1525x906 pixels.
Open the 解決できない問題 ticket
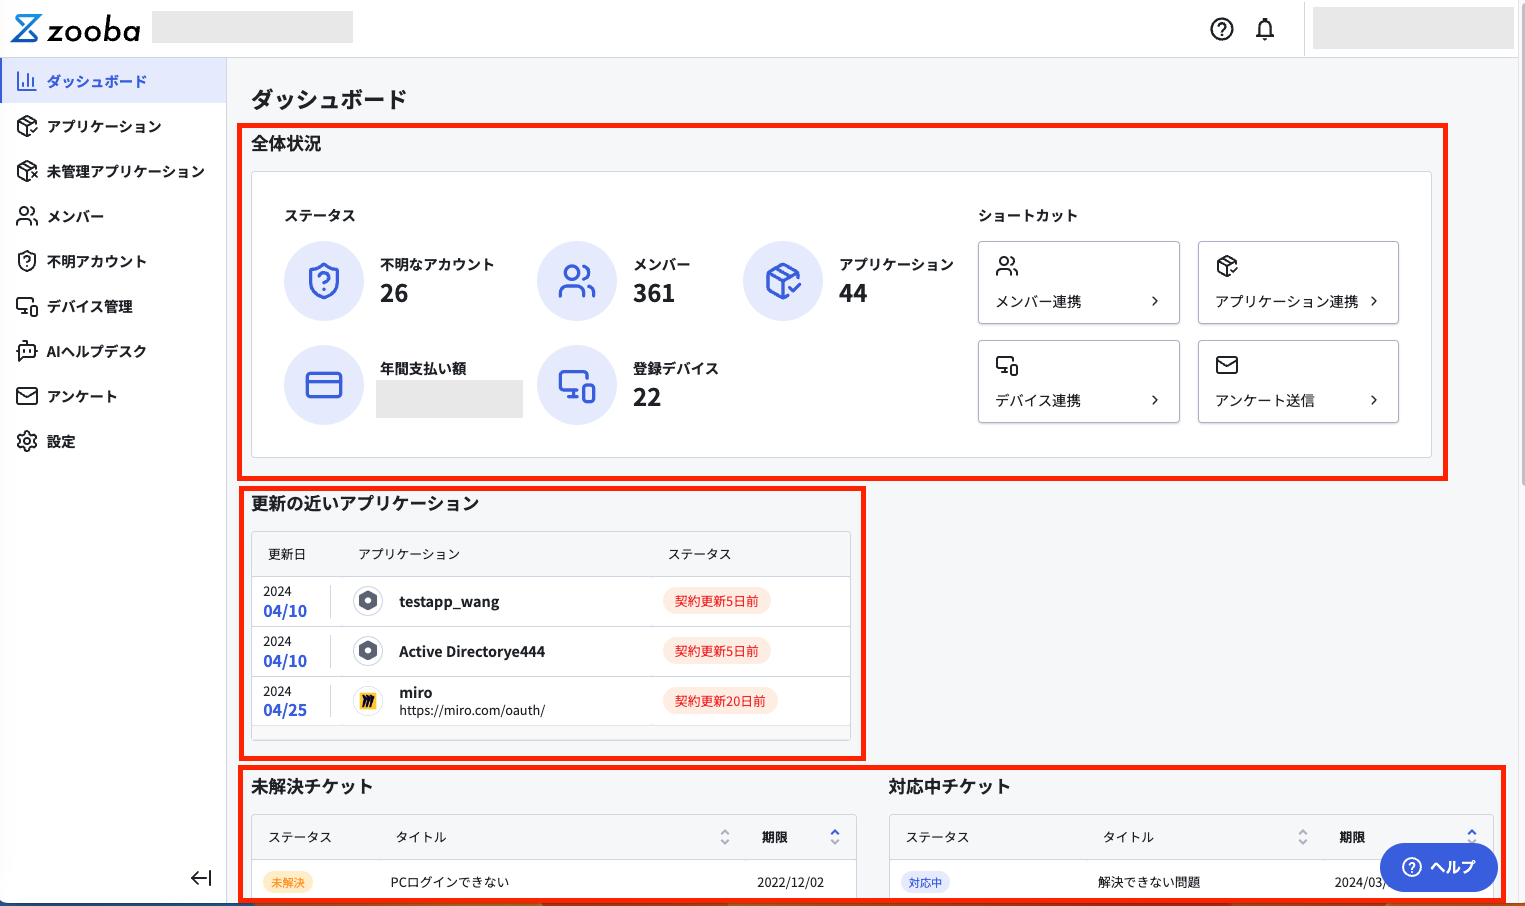point(1149,882)
